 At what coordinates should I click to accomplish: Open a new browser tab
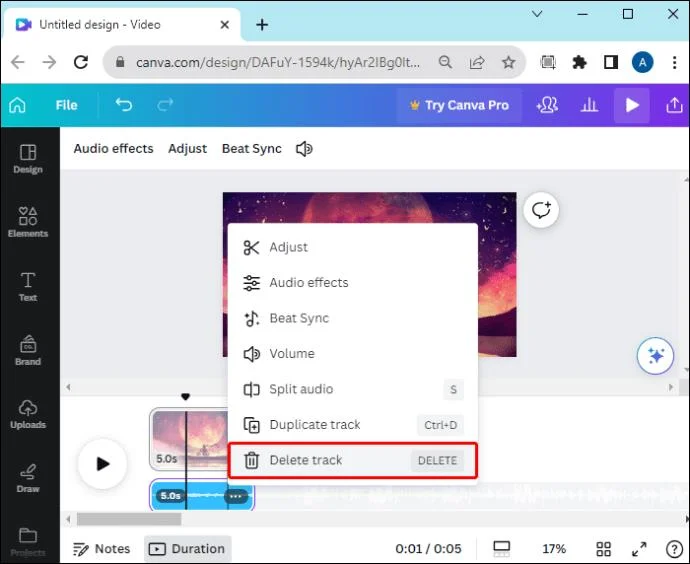pyautogui.click(x=262, y=25)
